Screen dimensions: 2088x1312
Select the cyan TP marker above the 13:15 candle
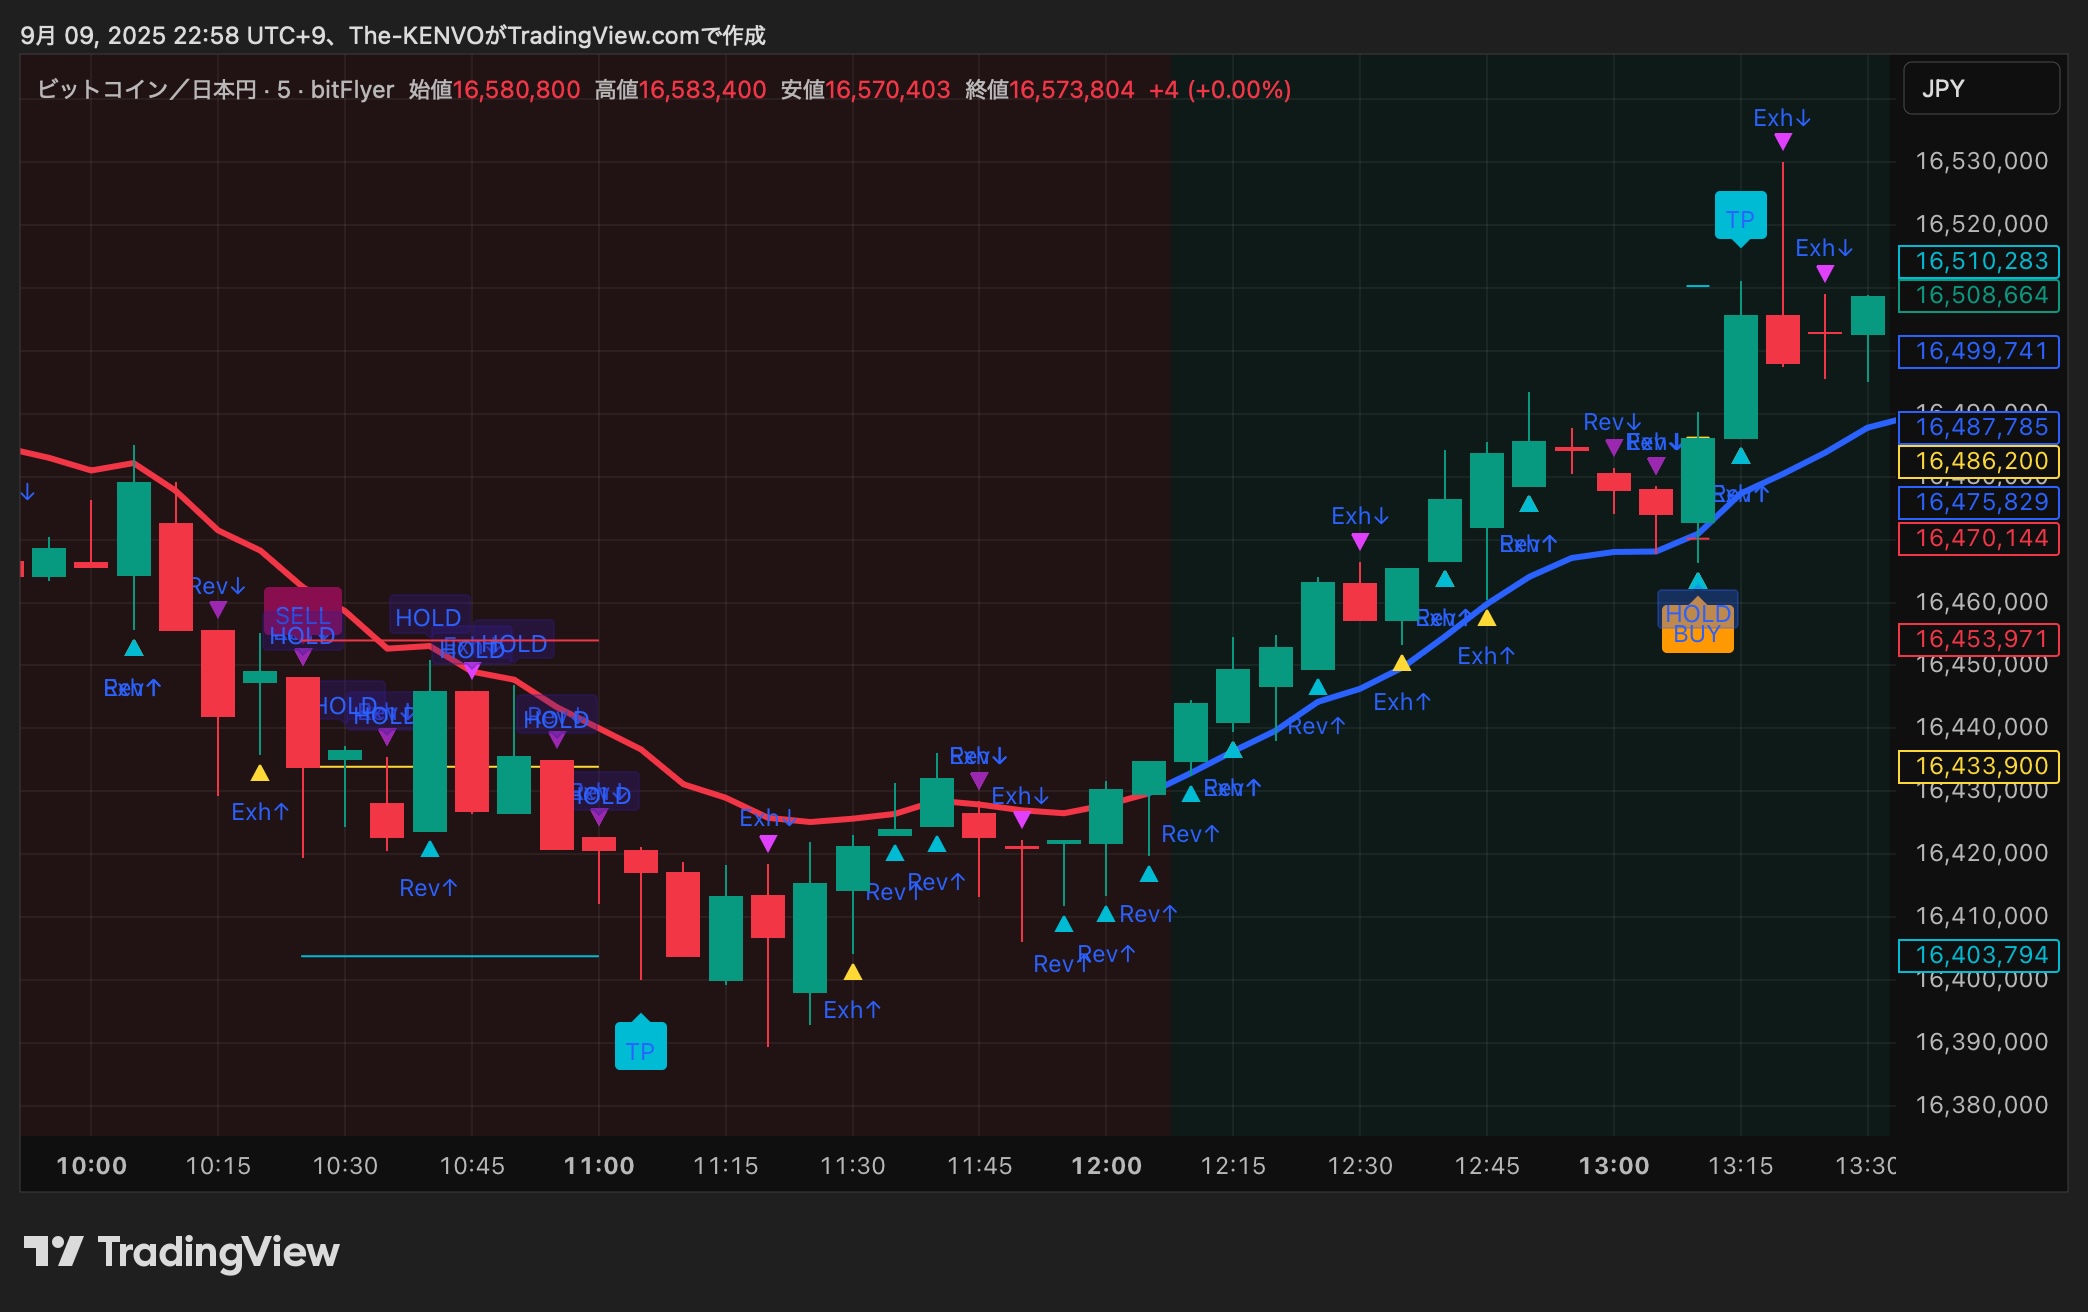[1740, 217]
